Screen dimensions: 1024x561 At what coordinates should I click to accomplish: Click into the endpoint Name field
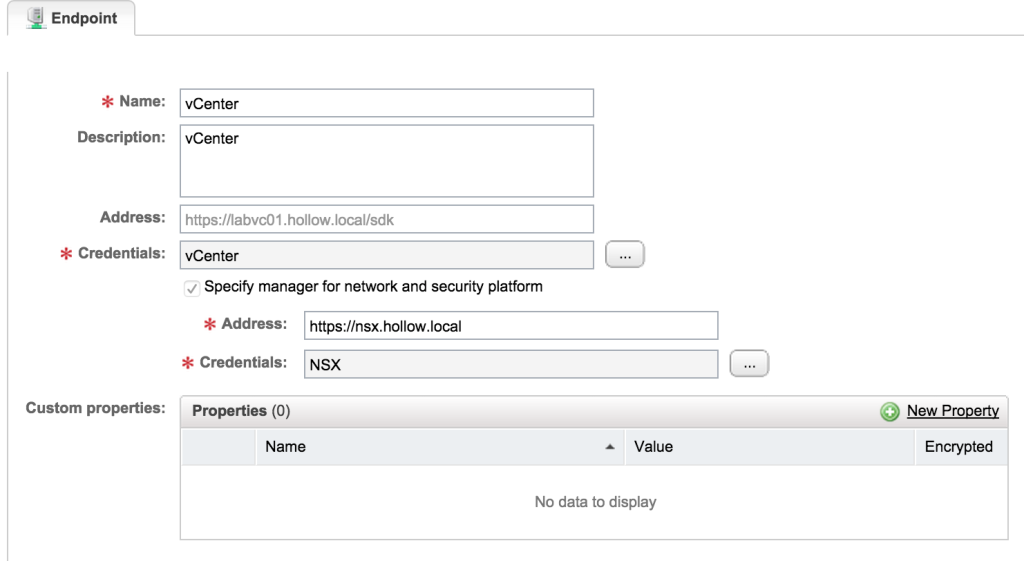tap(386, 103)
